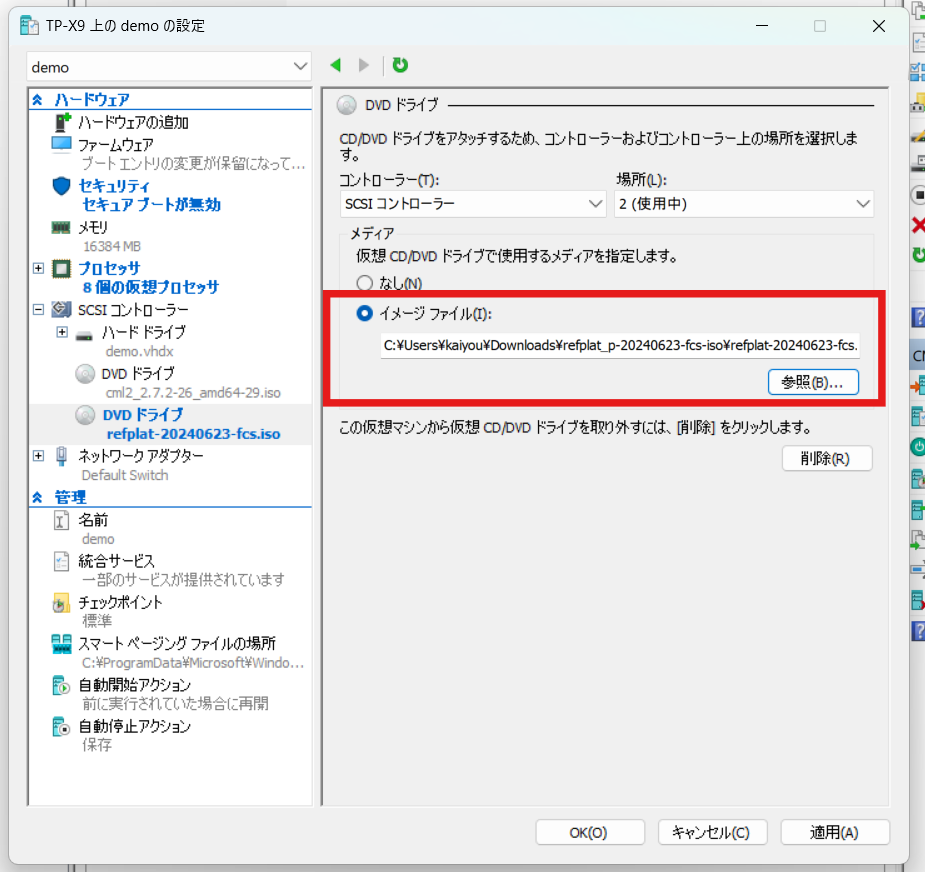Click the 参照(B)... browse button
Image resolution: width=925 pixels, height=872 pixels.
[813, 382]
